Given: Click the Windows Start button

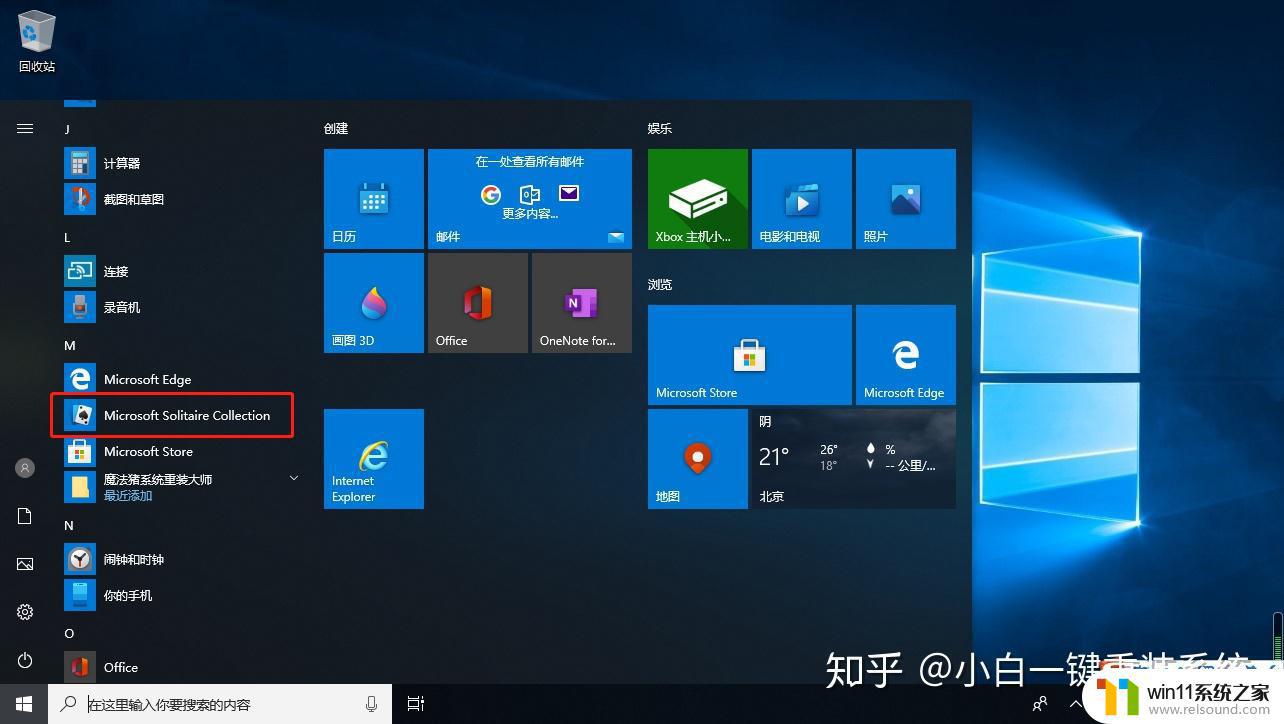Looking at the screenshot, I should (24, 704).
